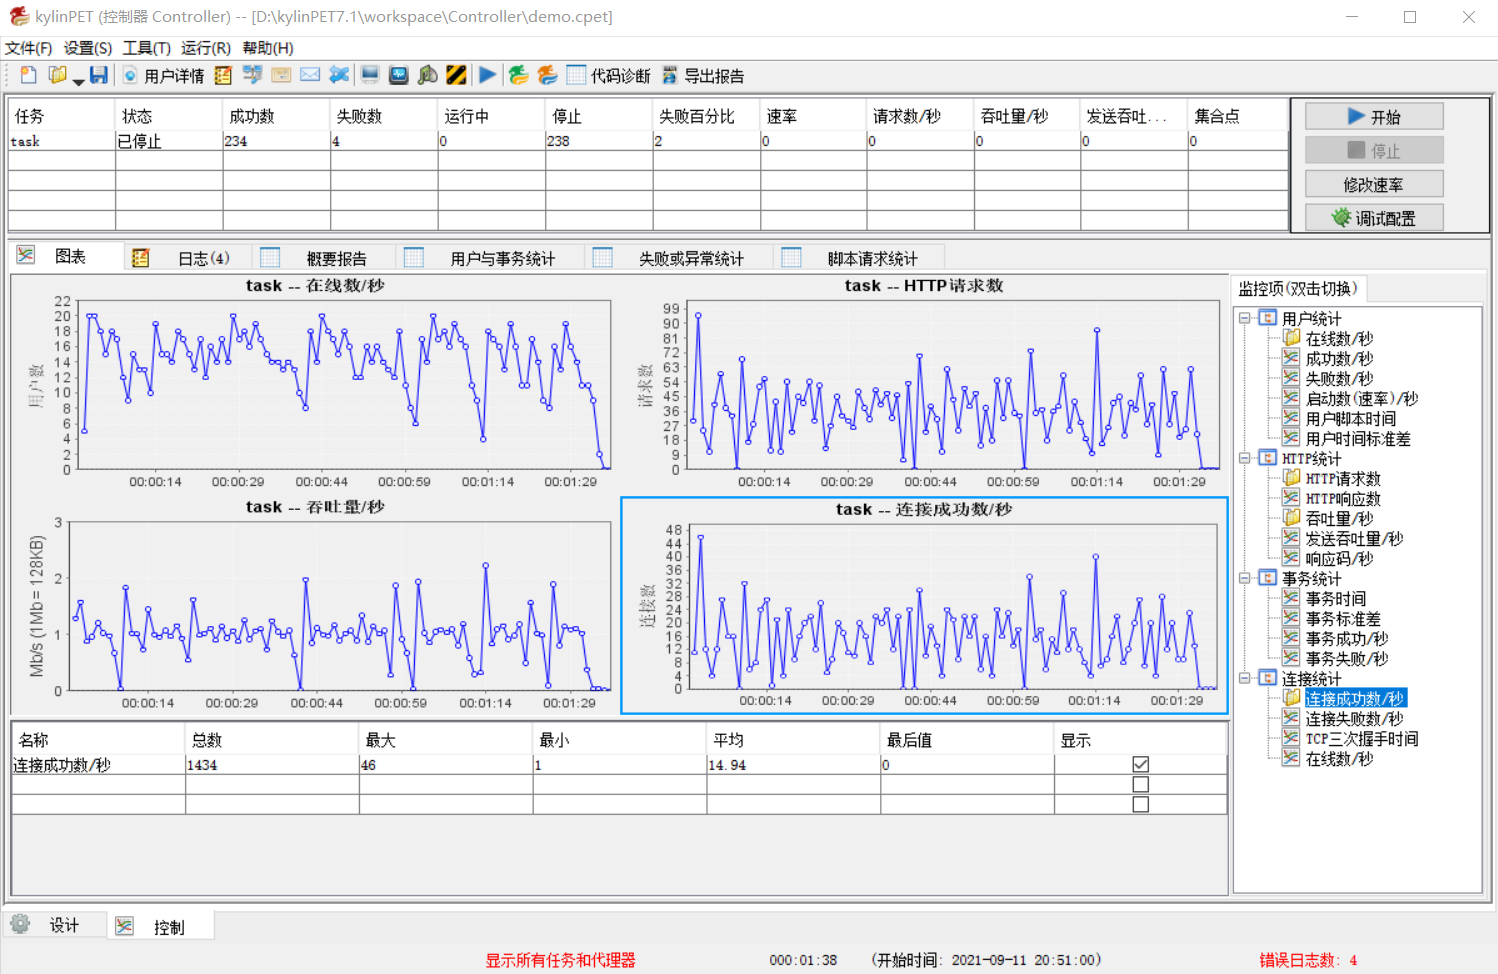Viewport: 1498px width, 974px height.
Task: Collapse the HTTP统计 tree node
Action: 1245,458
